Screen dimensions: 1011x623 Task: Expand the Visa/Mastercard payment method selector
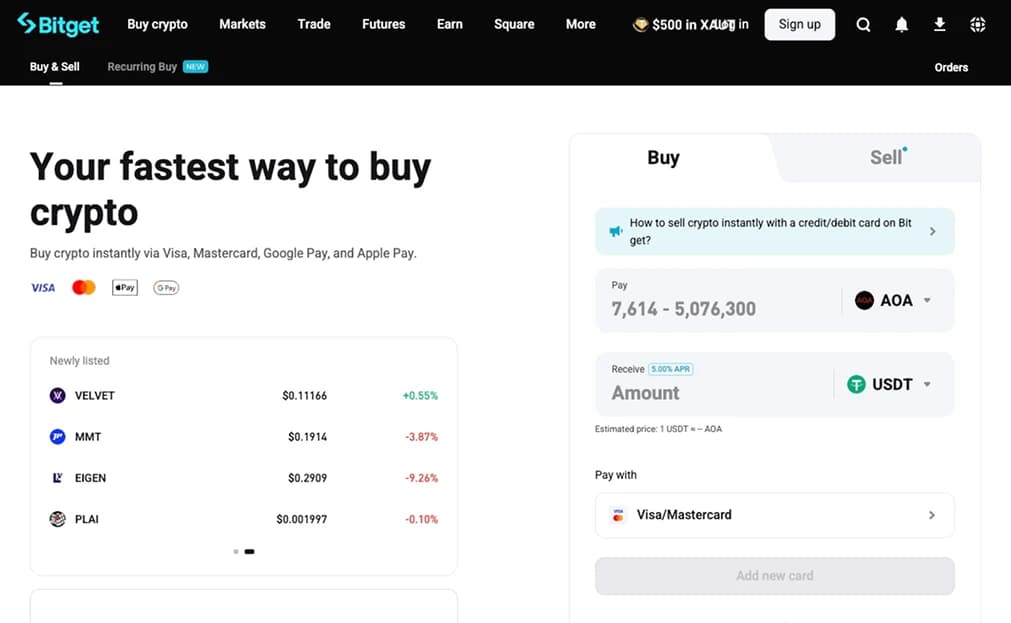[x=774, y=515]
